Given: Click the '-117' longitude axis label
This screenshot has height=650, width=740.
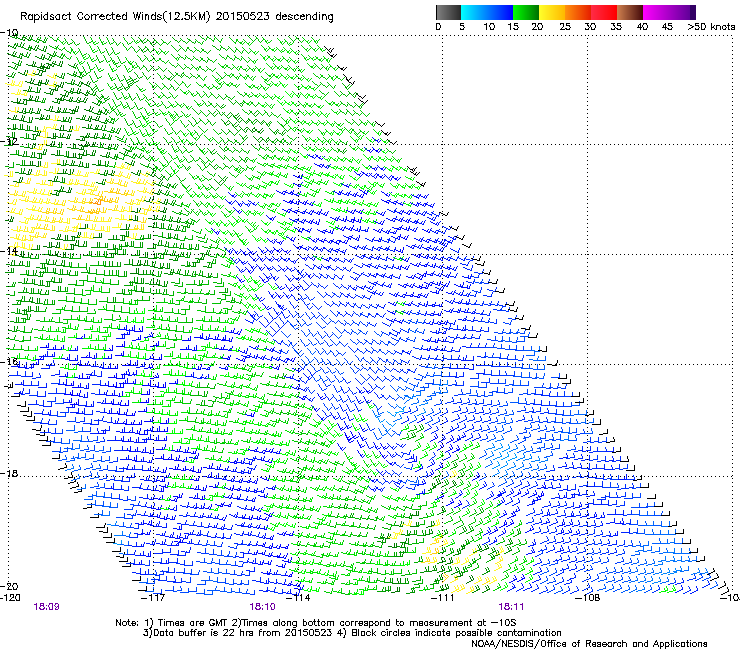Looking at the screenshot, I should click(x=153, y=598).
